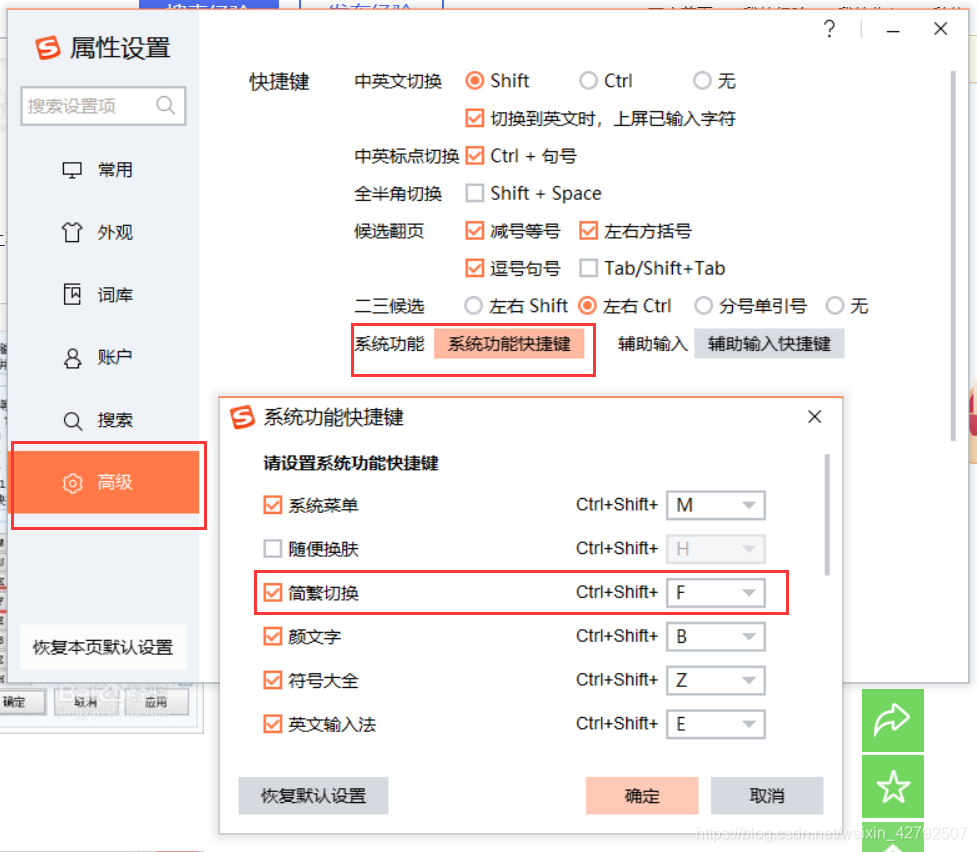The width and height of the screenshot is (977, 852).
Task: Cancel with 取消 in the shortcut dialog
Action: (x=767, y=795)
